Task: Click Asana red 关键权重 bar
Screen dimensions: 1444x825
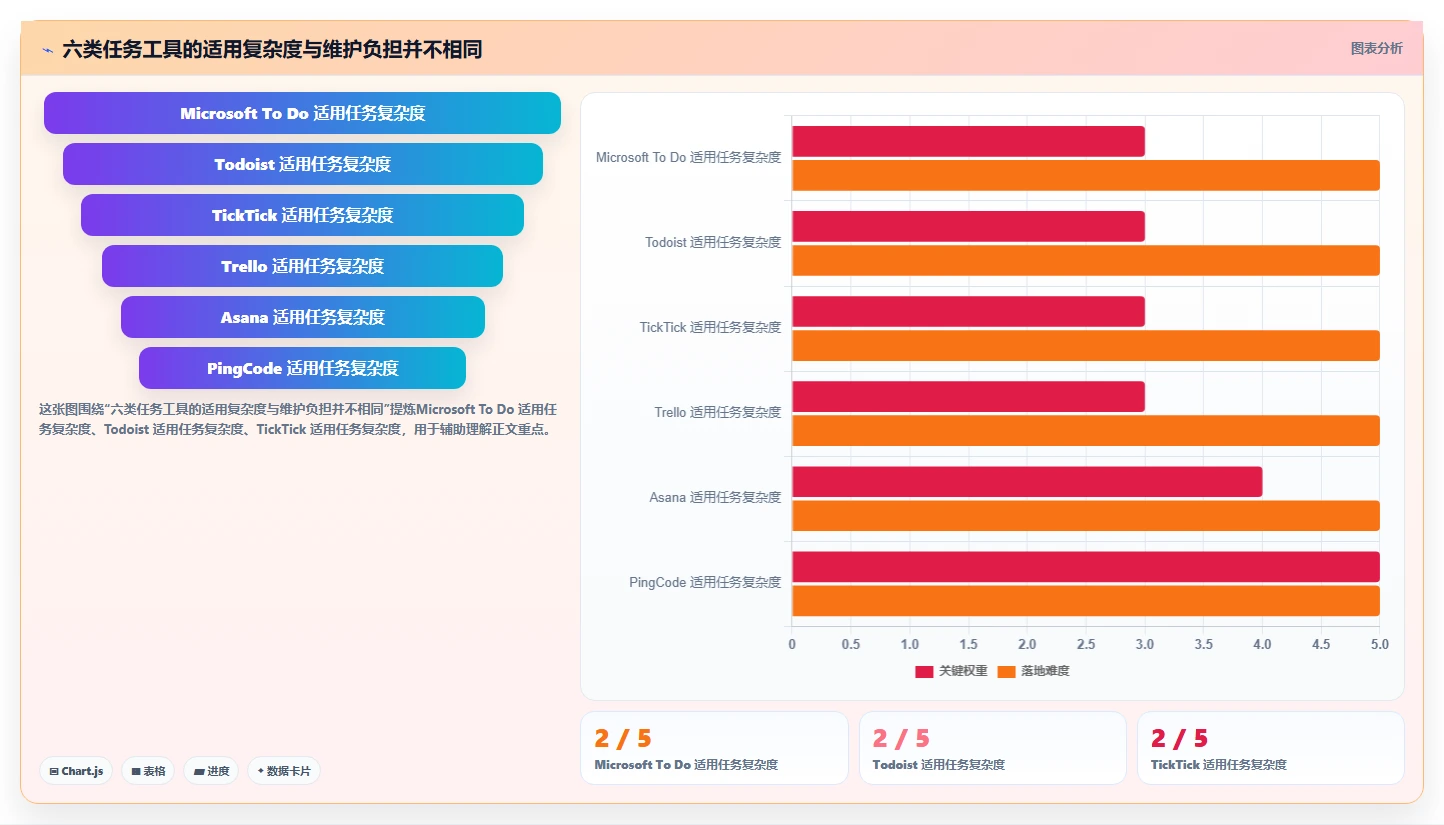Action: pos(1027,481)
